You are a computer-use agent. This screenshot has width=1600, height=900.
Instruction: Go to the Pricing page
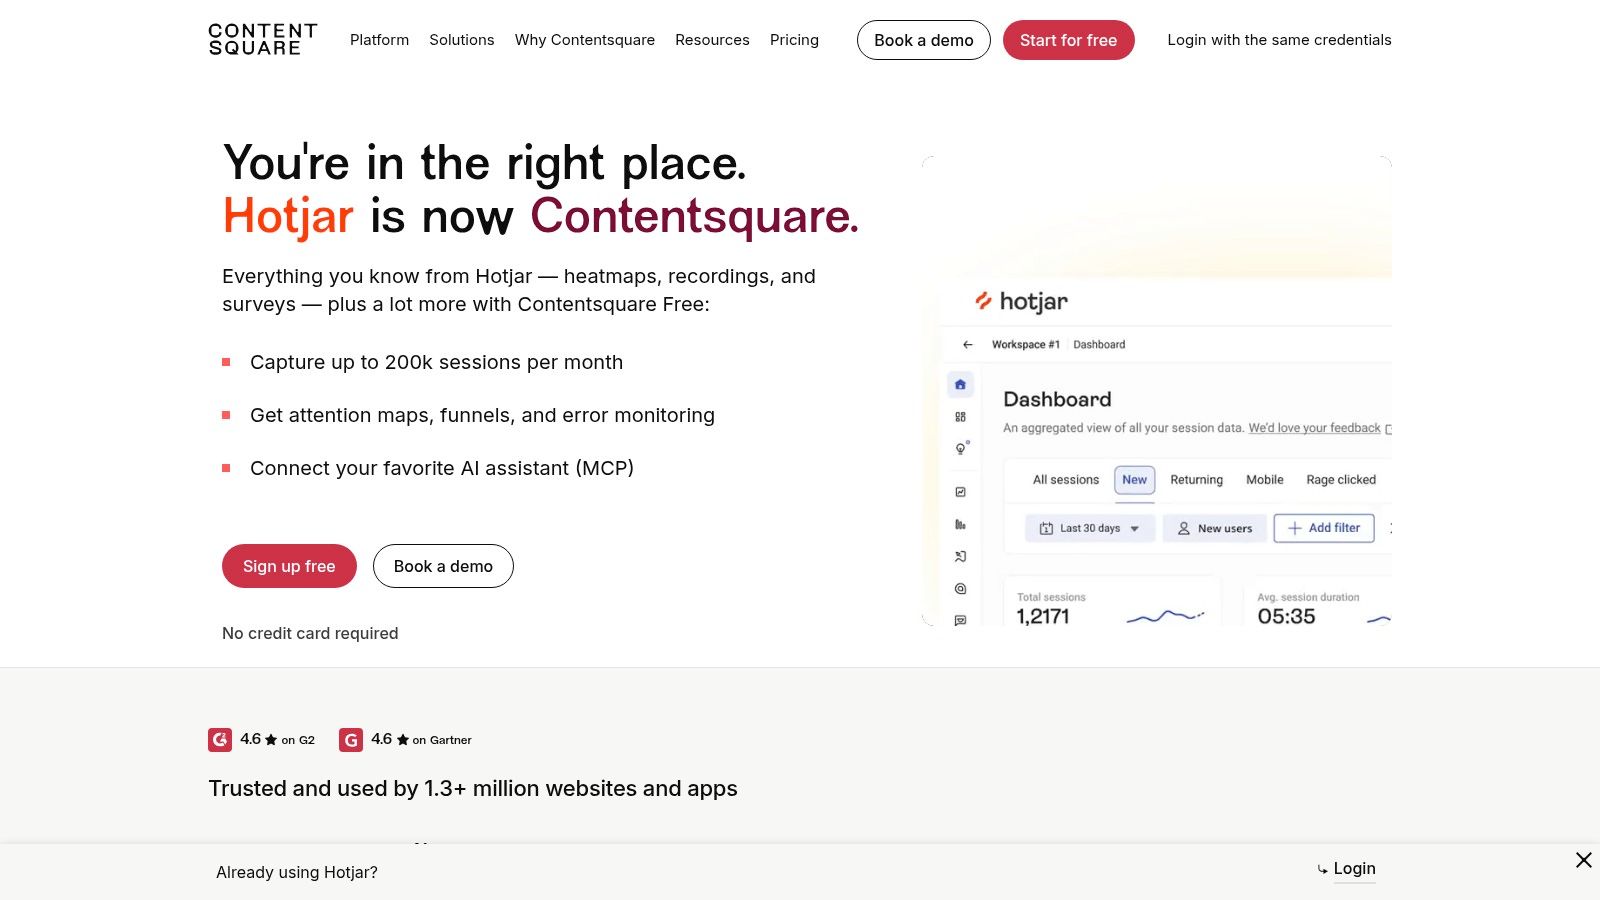pos(794,40)
